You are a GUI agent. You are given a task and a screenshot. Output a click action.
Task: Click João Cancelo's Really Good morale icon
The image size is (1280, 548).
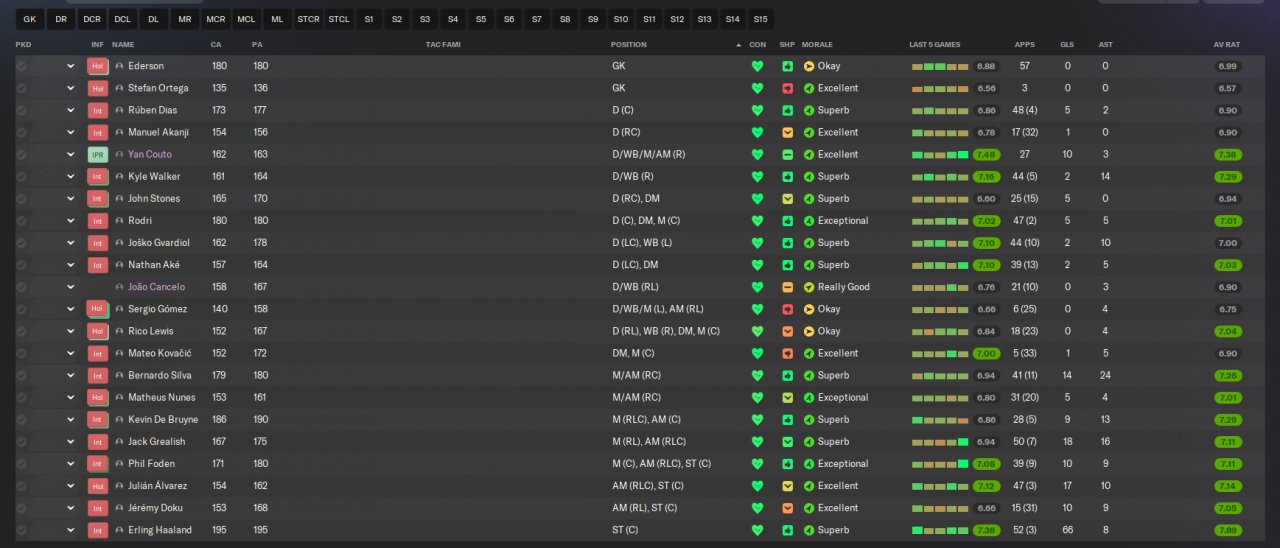[x=809, y=287]
